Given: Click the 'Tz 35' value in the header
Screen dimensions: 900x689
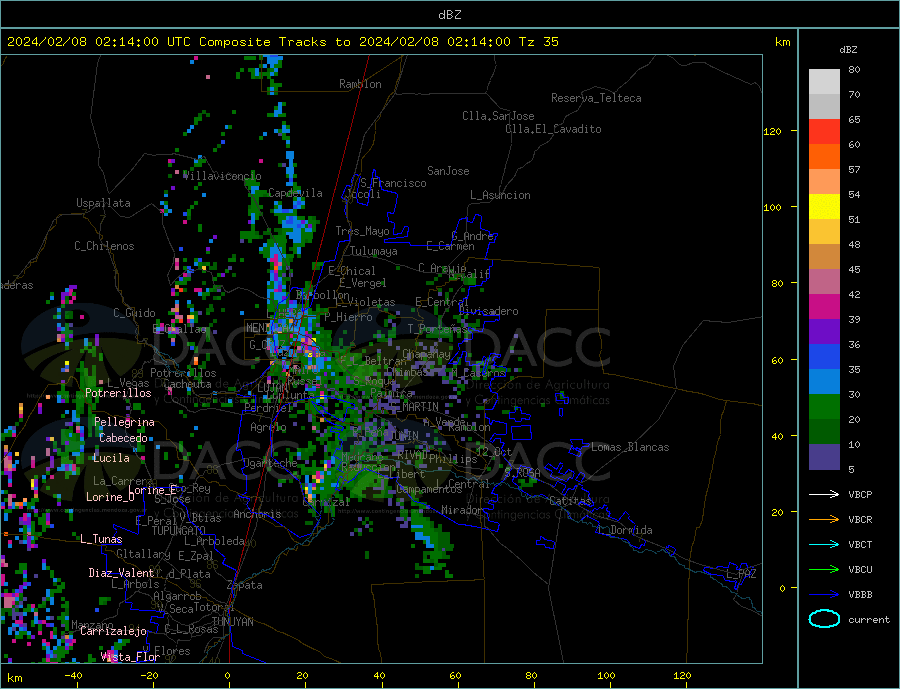Looking at the screenshot, I should pos(538,42).
